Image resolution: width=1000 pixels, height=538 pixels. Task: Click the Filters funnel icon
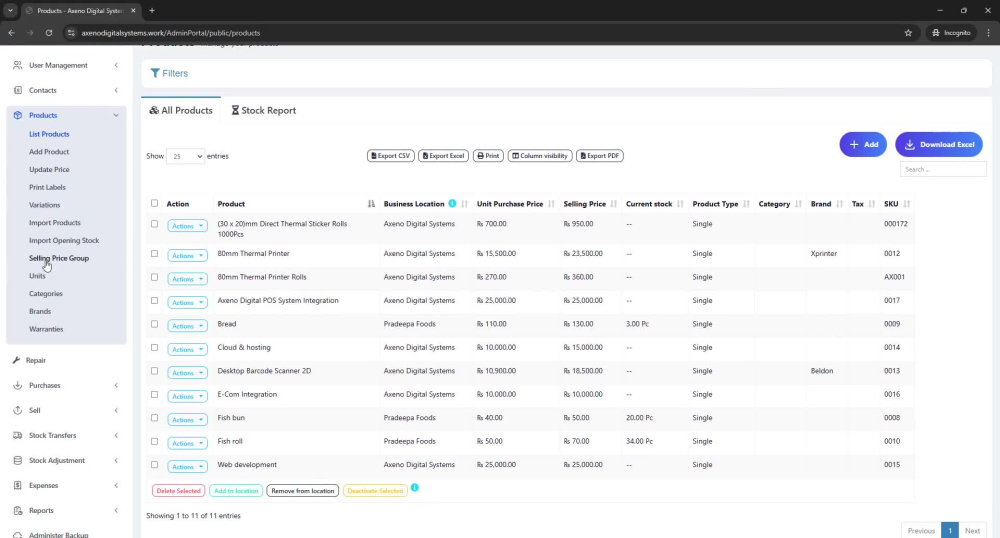pyautogui.click(x=155, y=73)
